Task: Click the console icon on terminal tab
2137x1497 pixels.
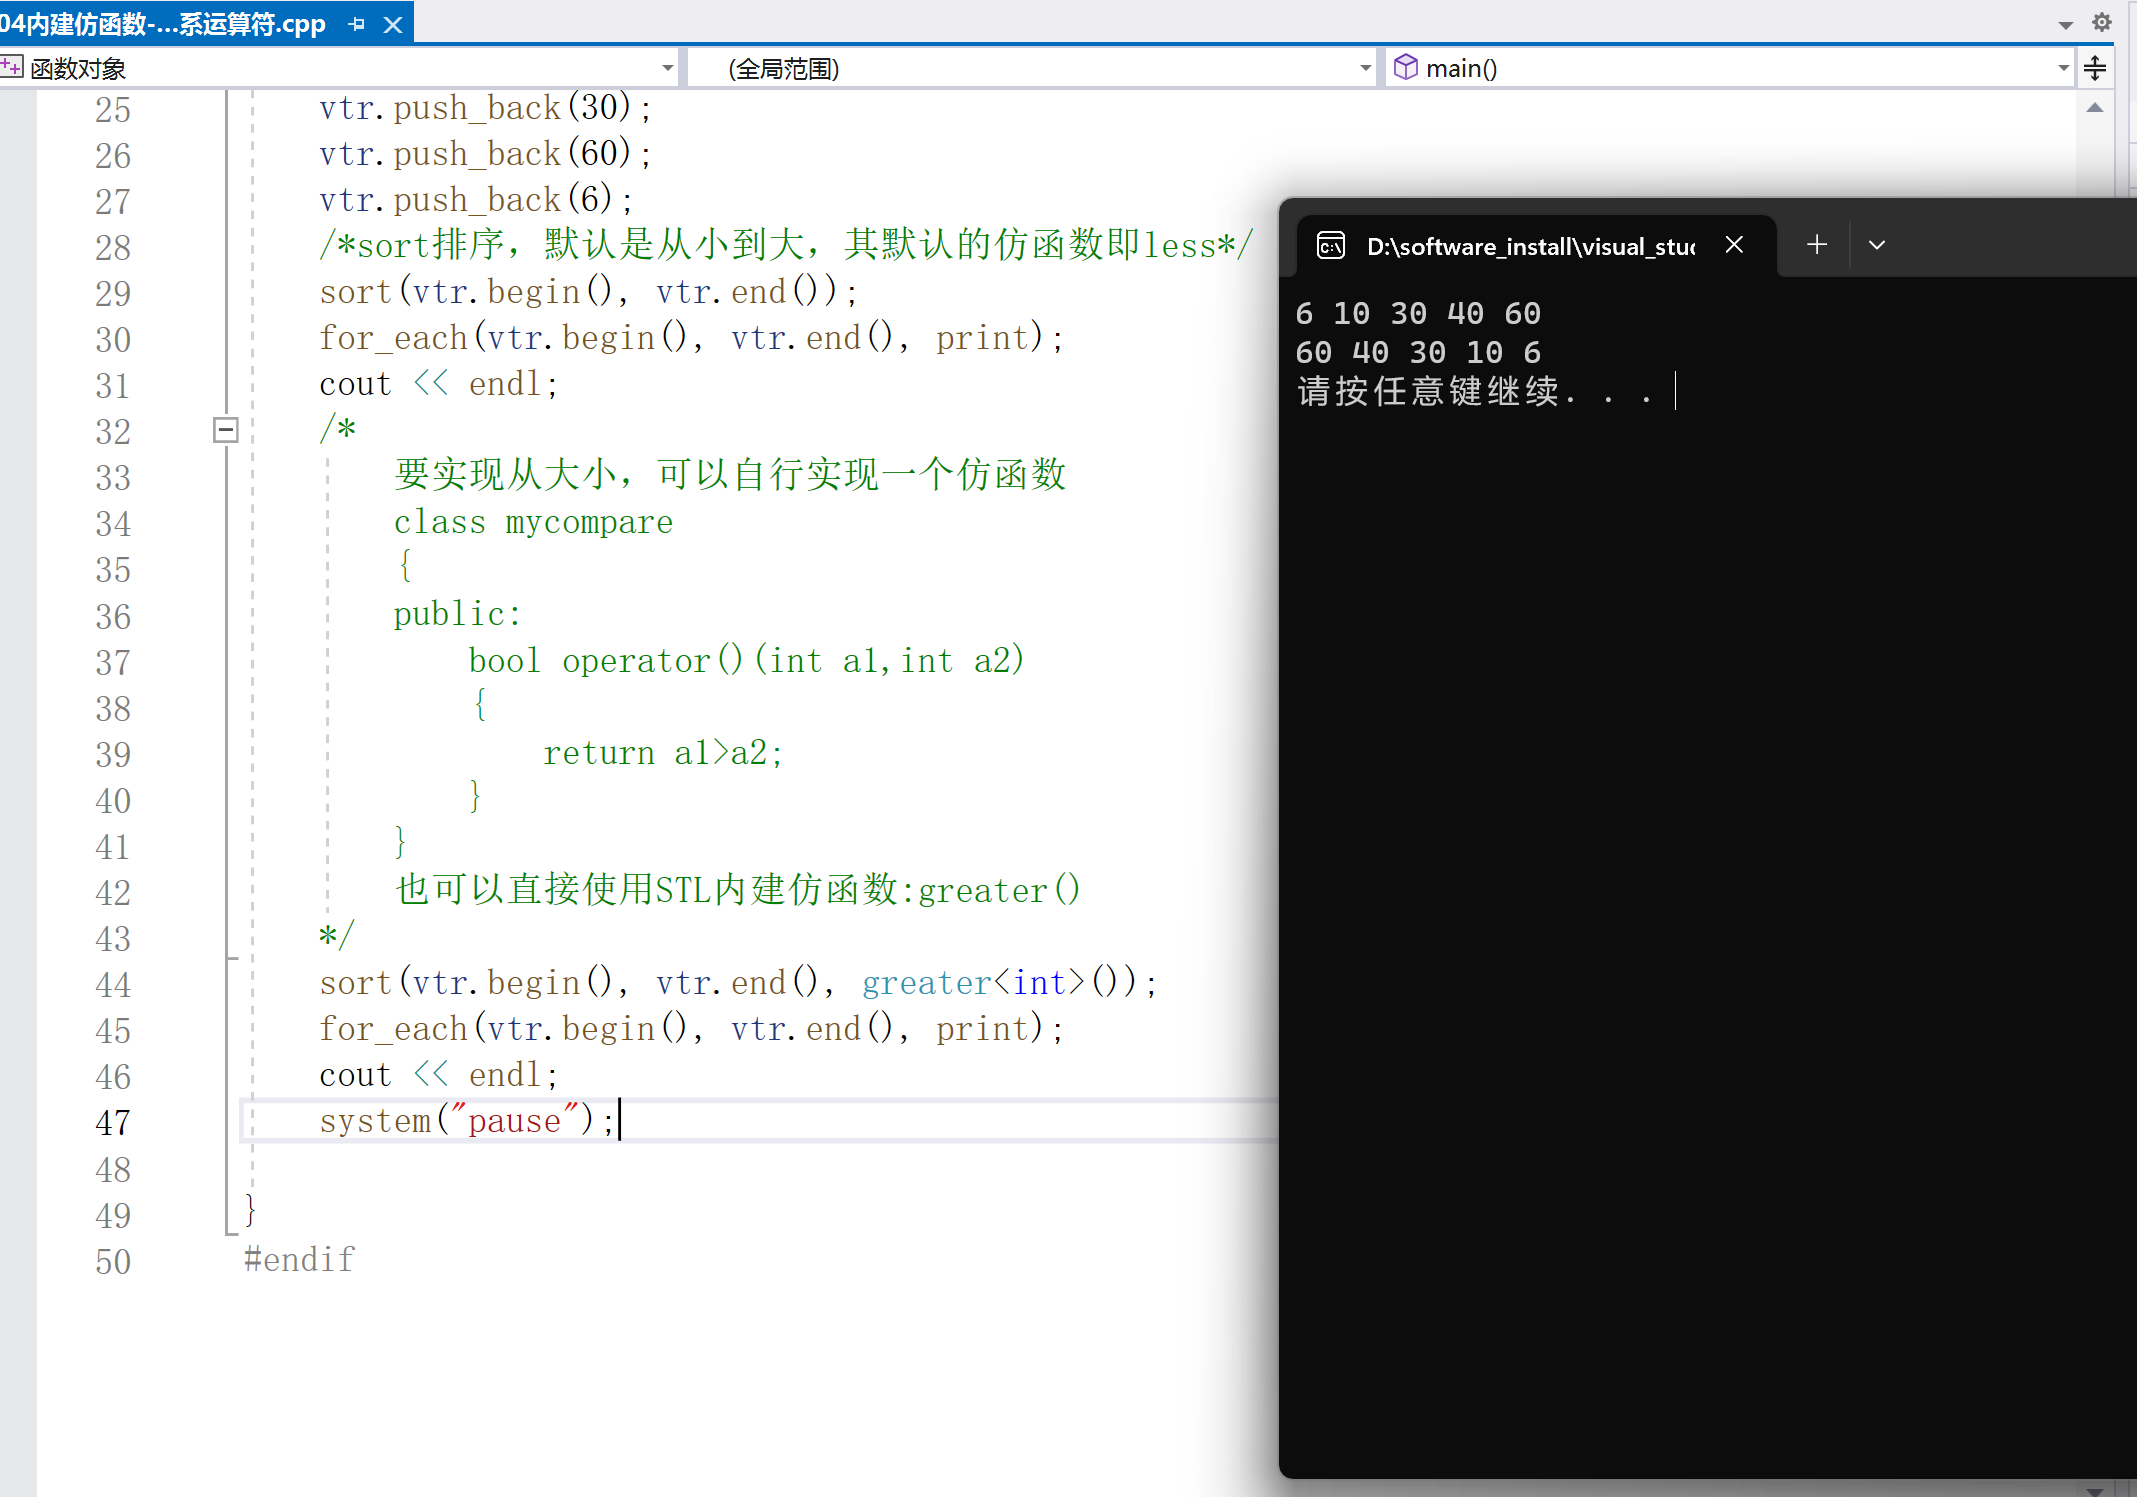Action: pos(1331,245)
